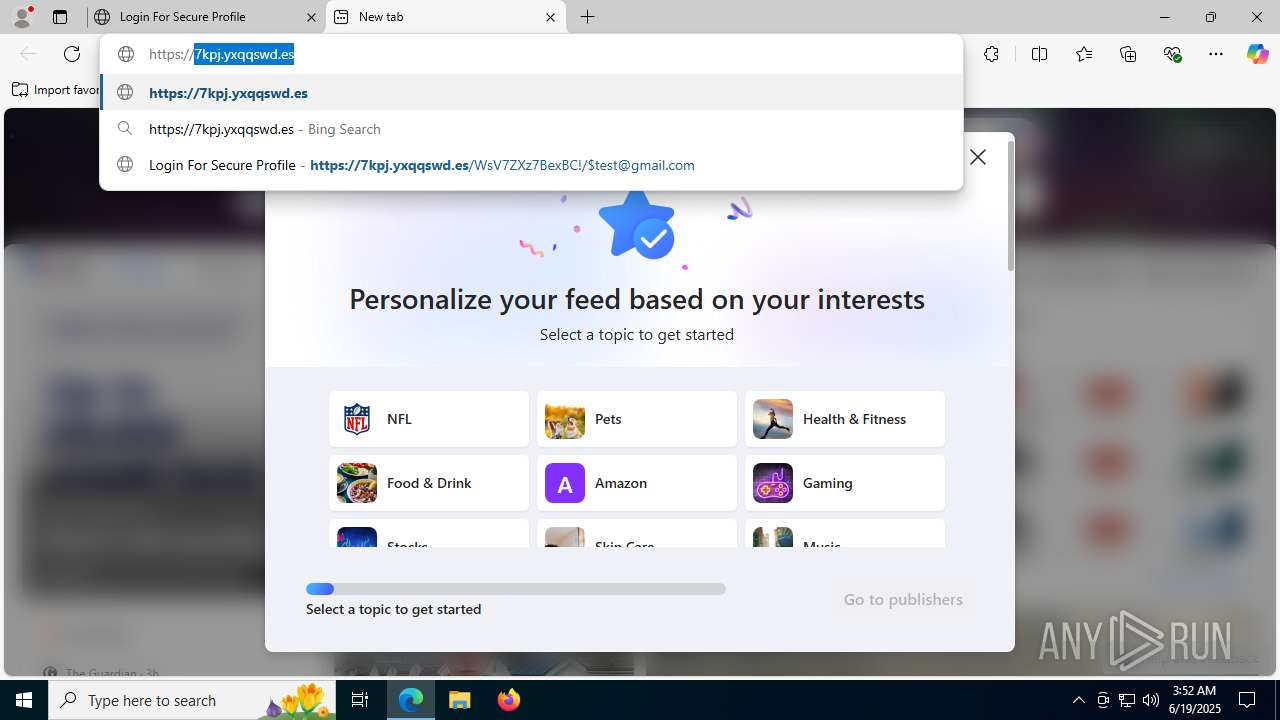1280x720 pixels.
Task: Open the Extensions puzzle icon
Action: tap(991, 54)
